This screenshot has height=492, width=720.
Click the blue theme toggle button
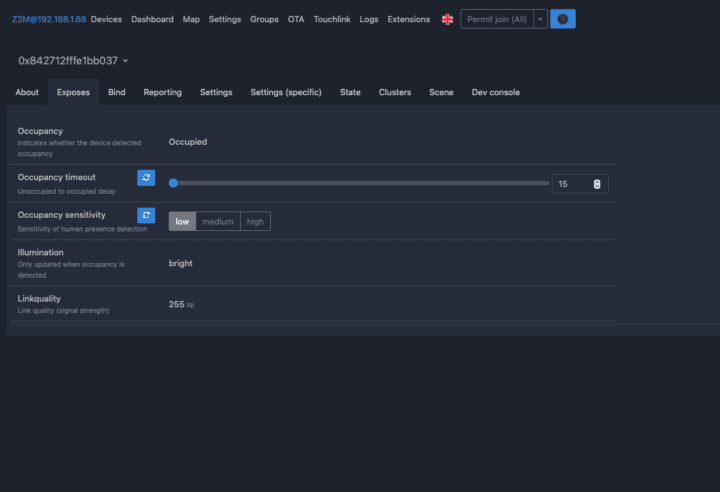[x=563, y=19]
